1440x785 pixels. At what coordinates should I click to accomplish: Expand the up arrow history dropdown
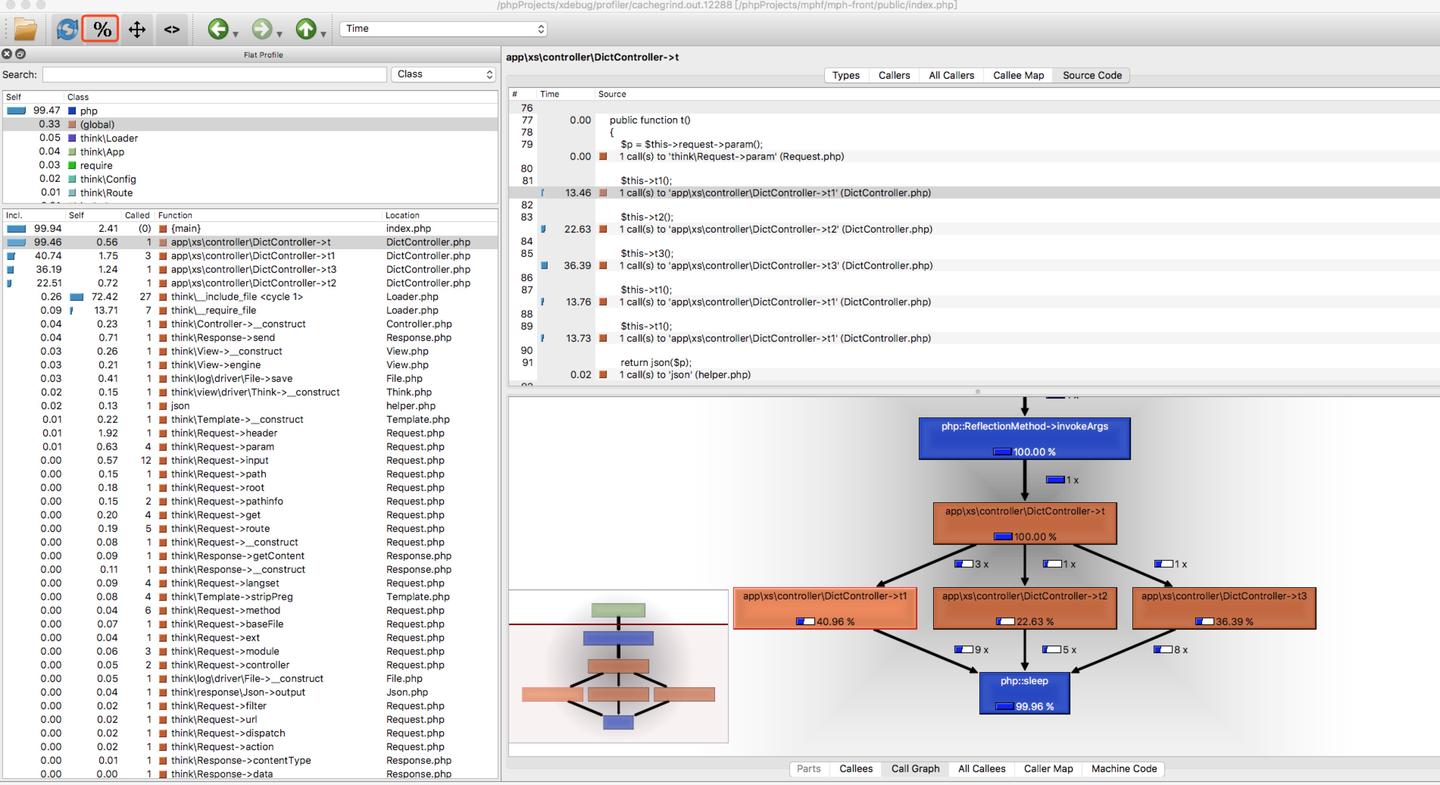pyautogui.click(x=323, y=33)
